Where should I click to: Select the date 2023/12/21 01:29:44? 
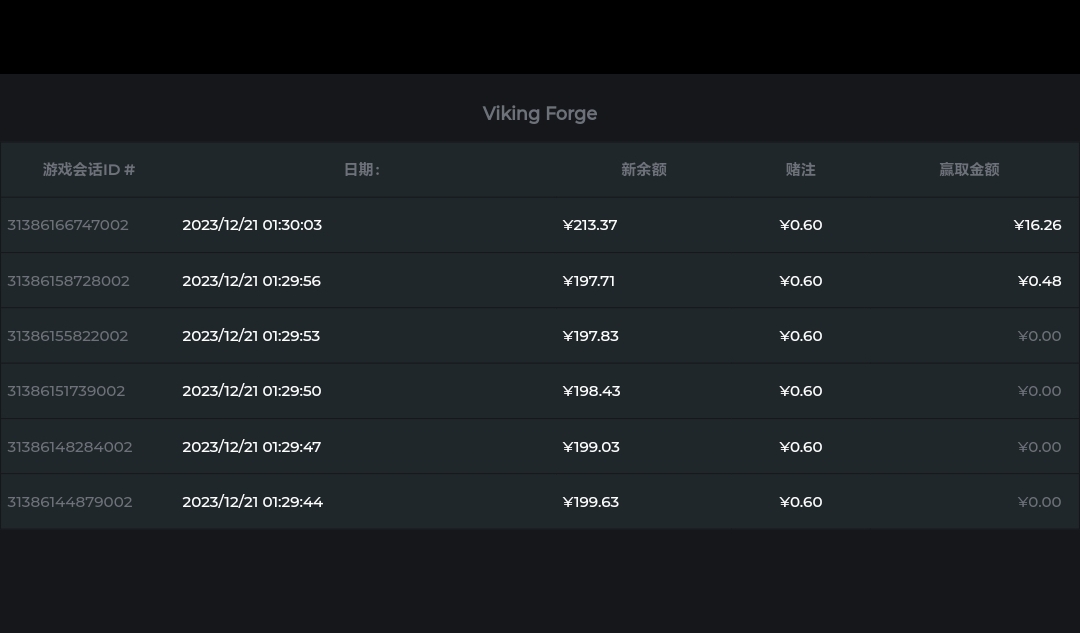tap(253, 502)
